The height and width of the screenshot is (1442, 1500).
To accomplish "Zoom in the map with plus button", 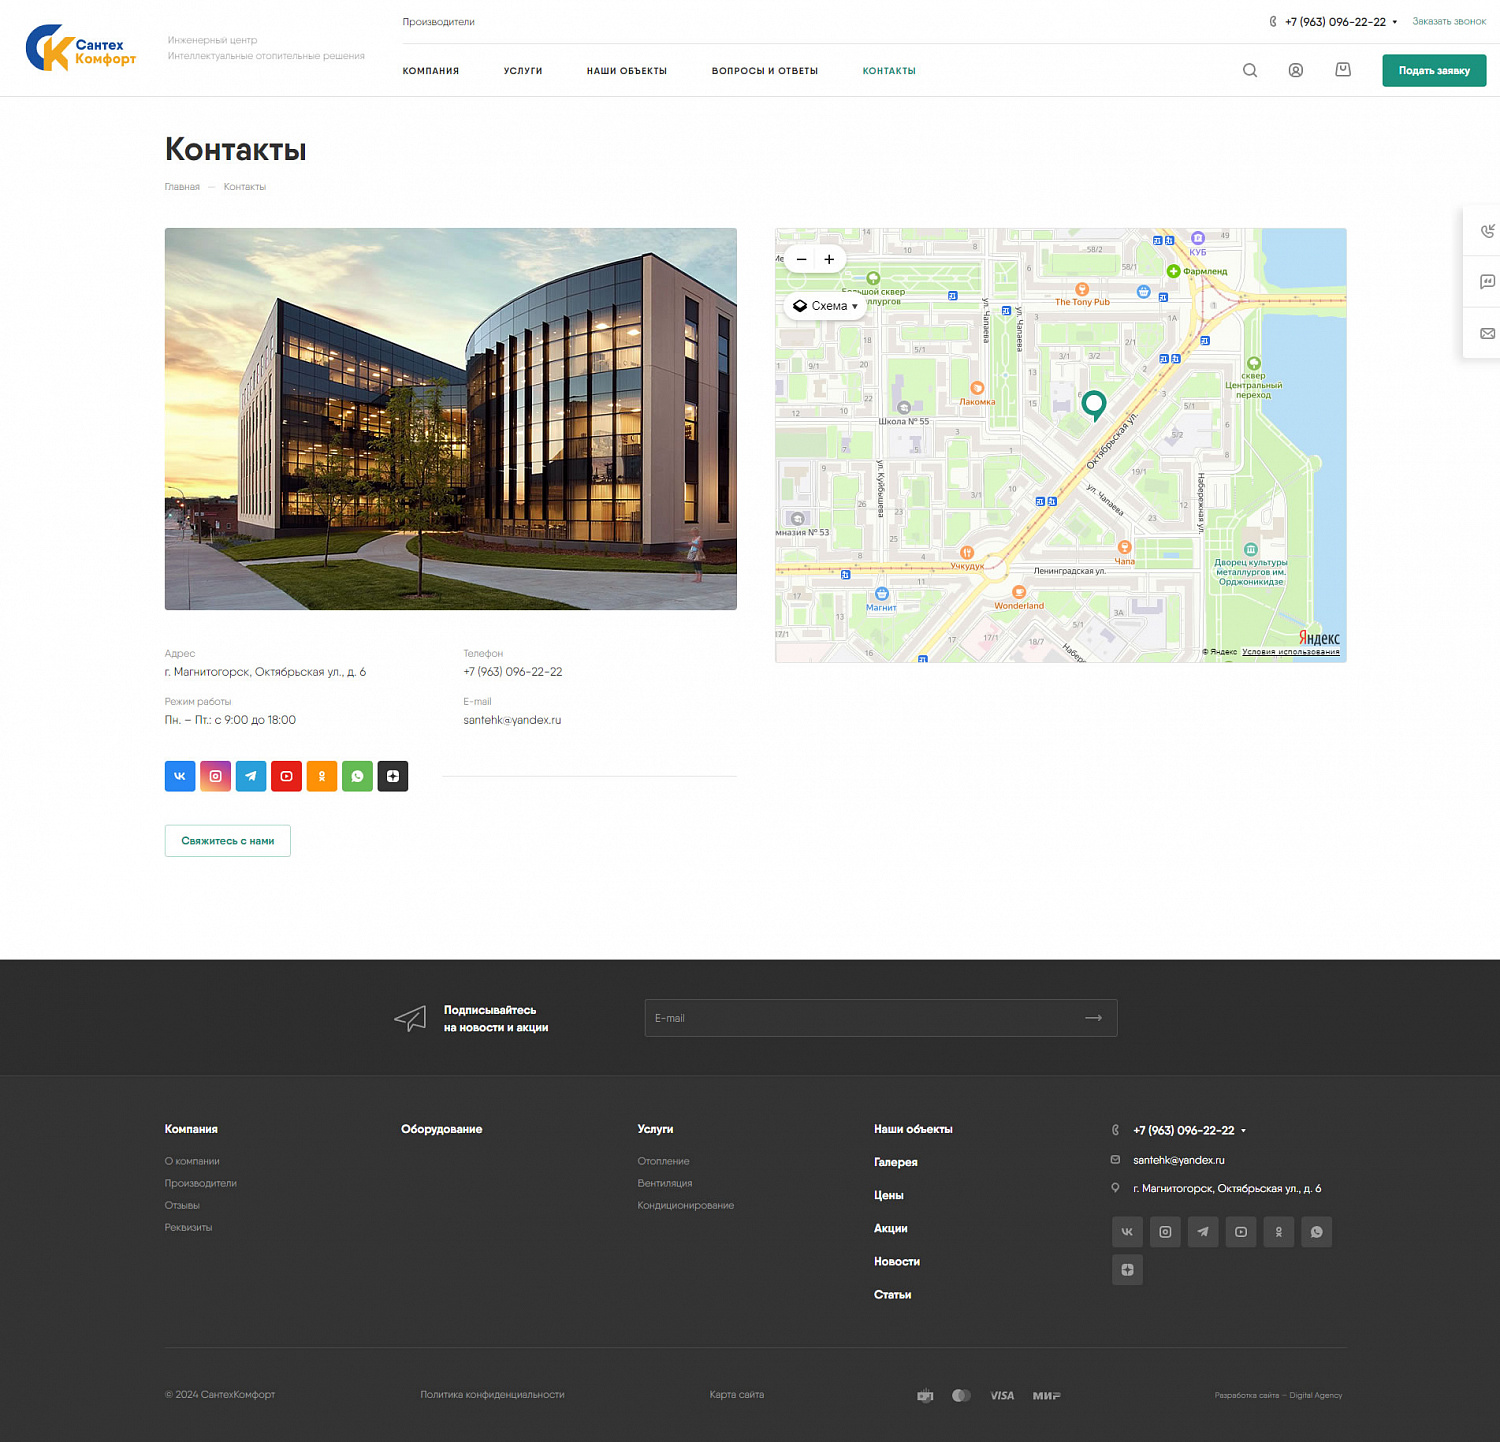I will pyautogui.click(x=829, y=259).
